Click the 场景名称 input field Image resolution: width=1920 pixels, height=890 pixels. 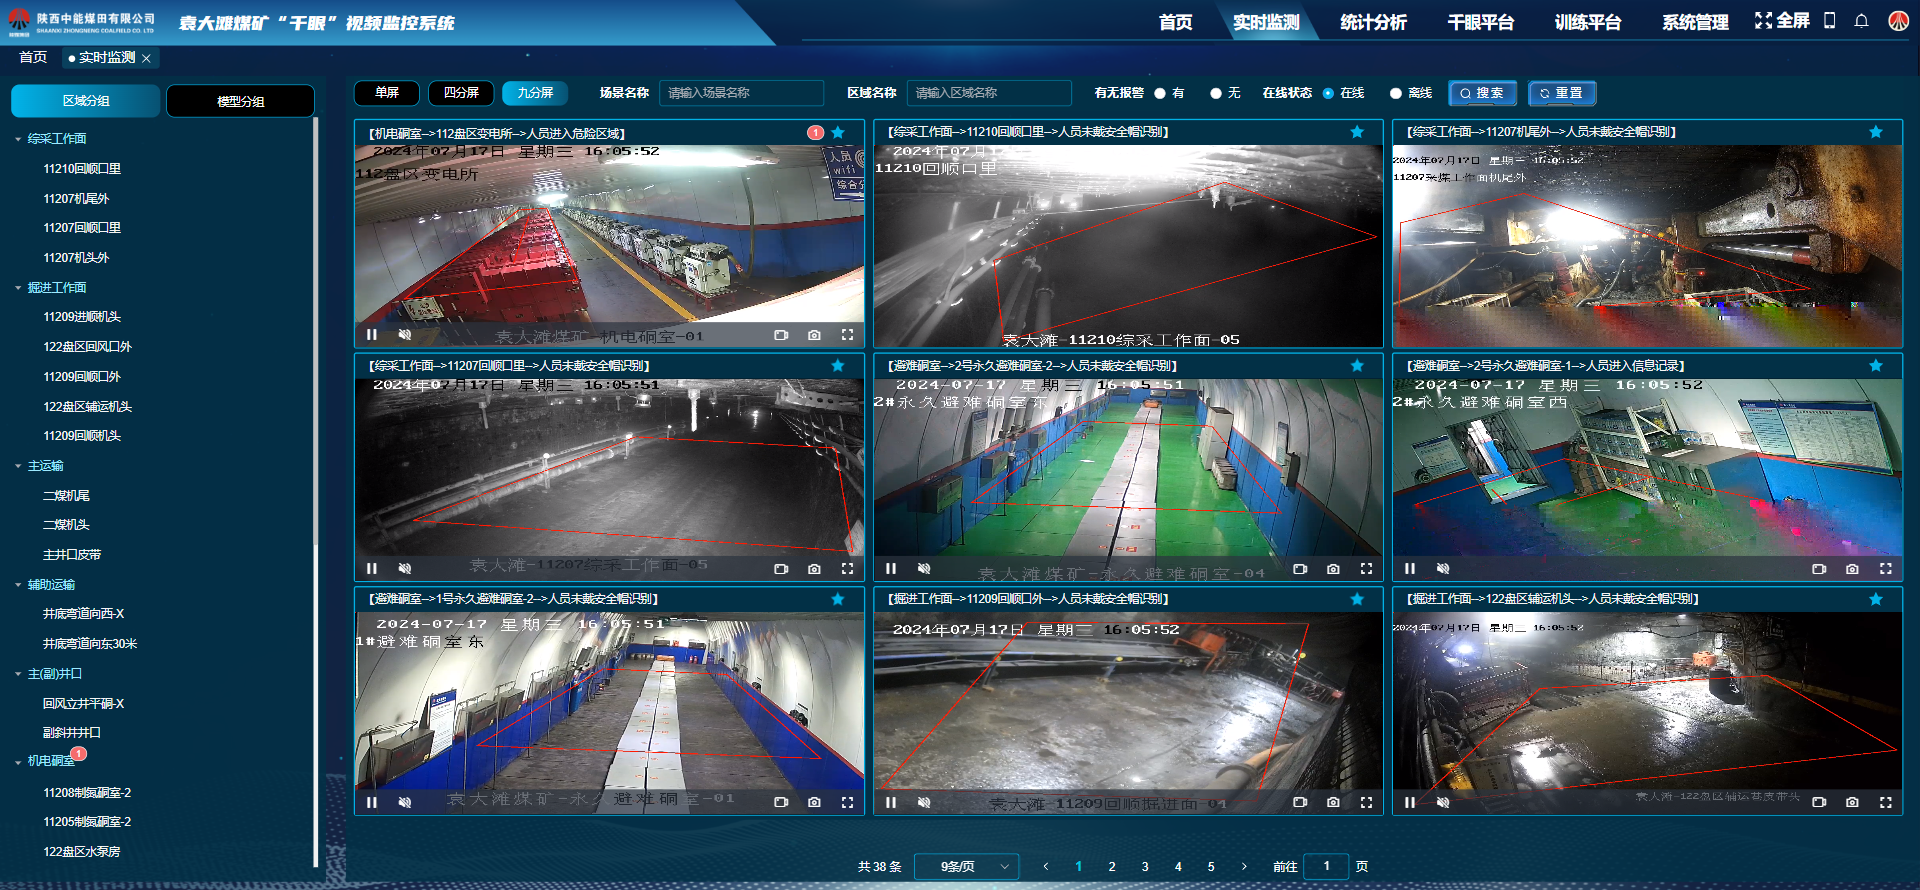tap(741, 93)
